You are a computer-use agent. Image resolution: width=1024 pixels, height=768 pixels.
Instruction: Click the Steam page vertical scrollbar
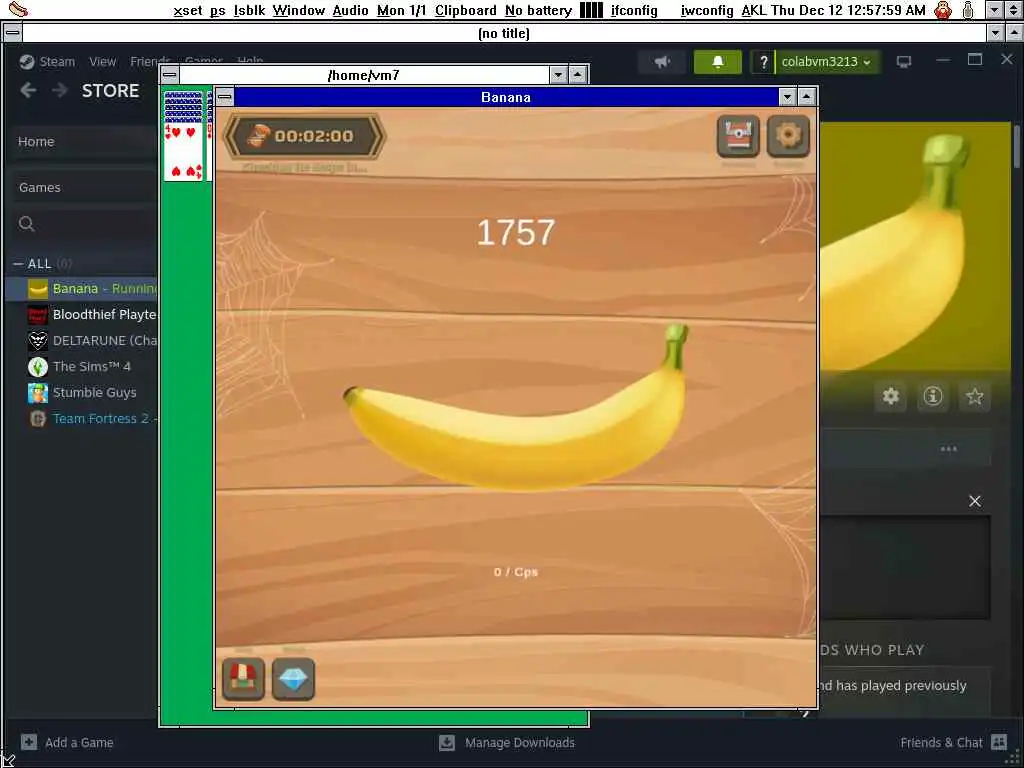(x=1017, y=146)
